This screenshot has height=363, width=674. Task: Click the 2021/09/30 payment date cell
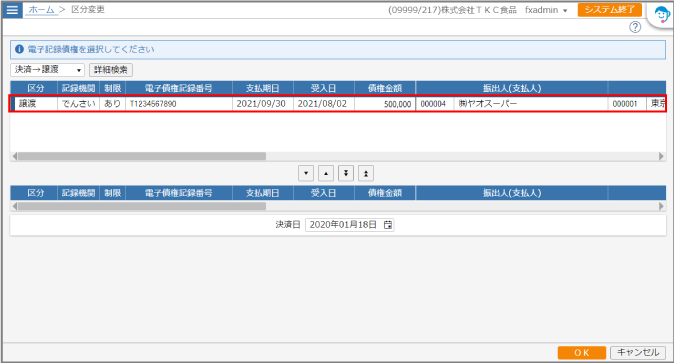[x=263, y=104]
